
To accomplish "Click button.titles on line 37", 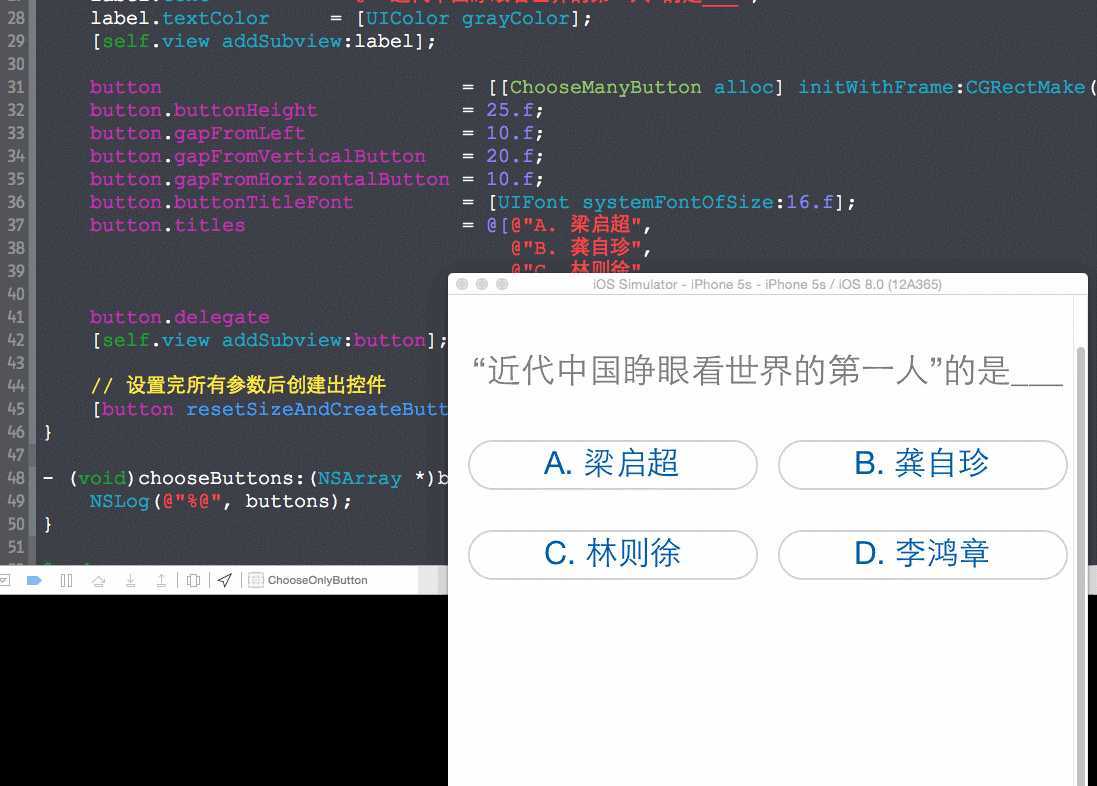I will (x=167, y=225).
